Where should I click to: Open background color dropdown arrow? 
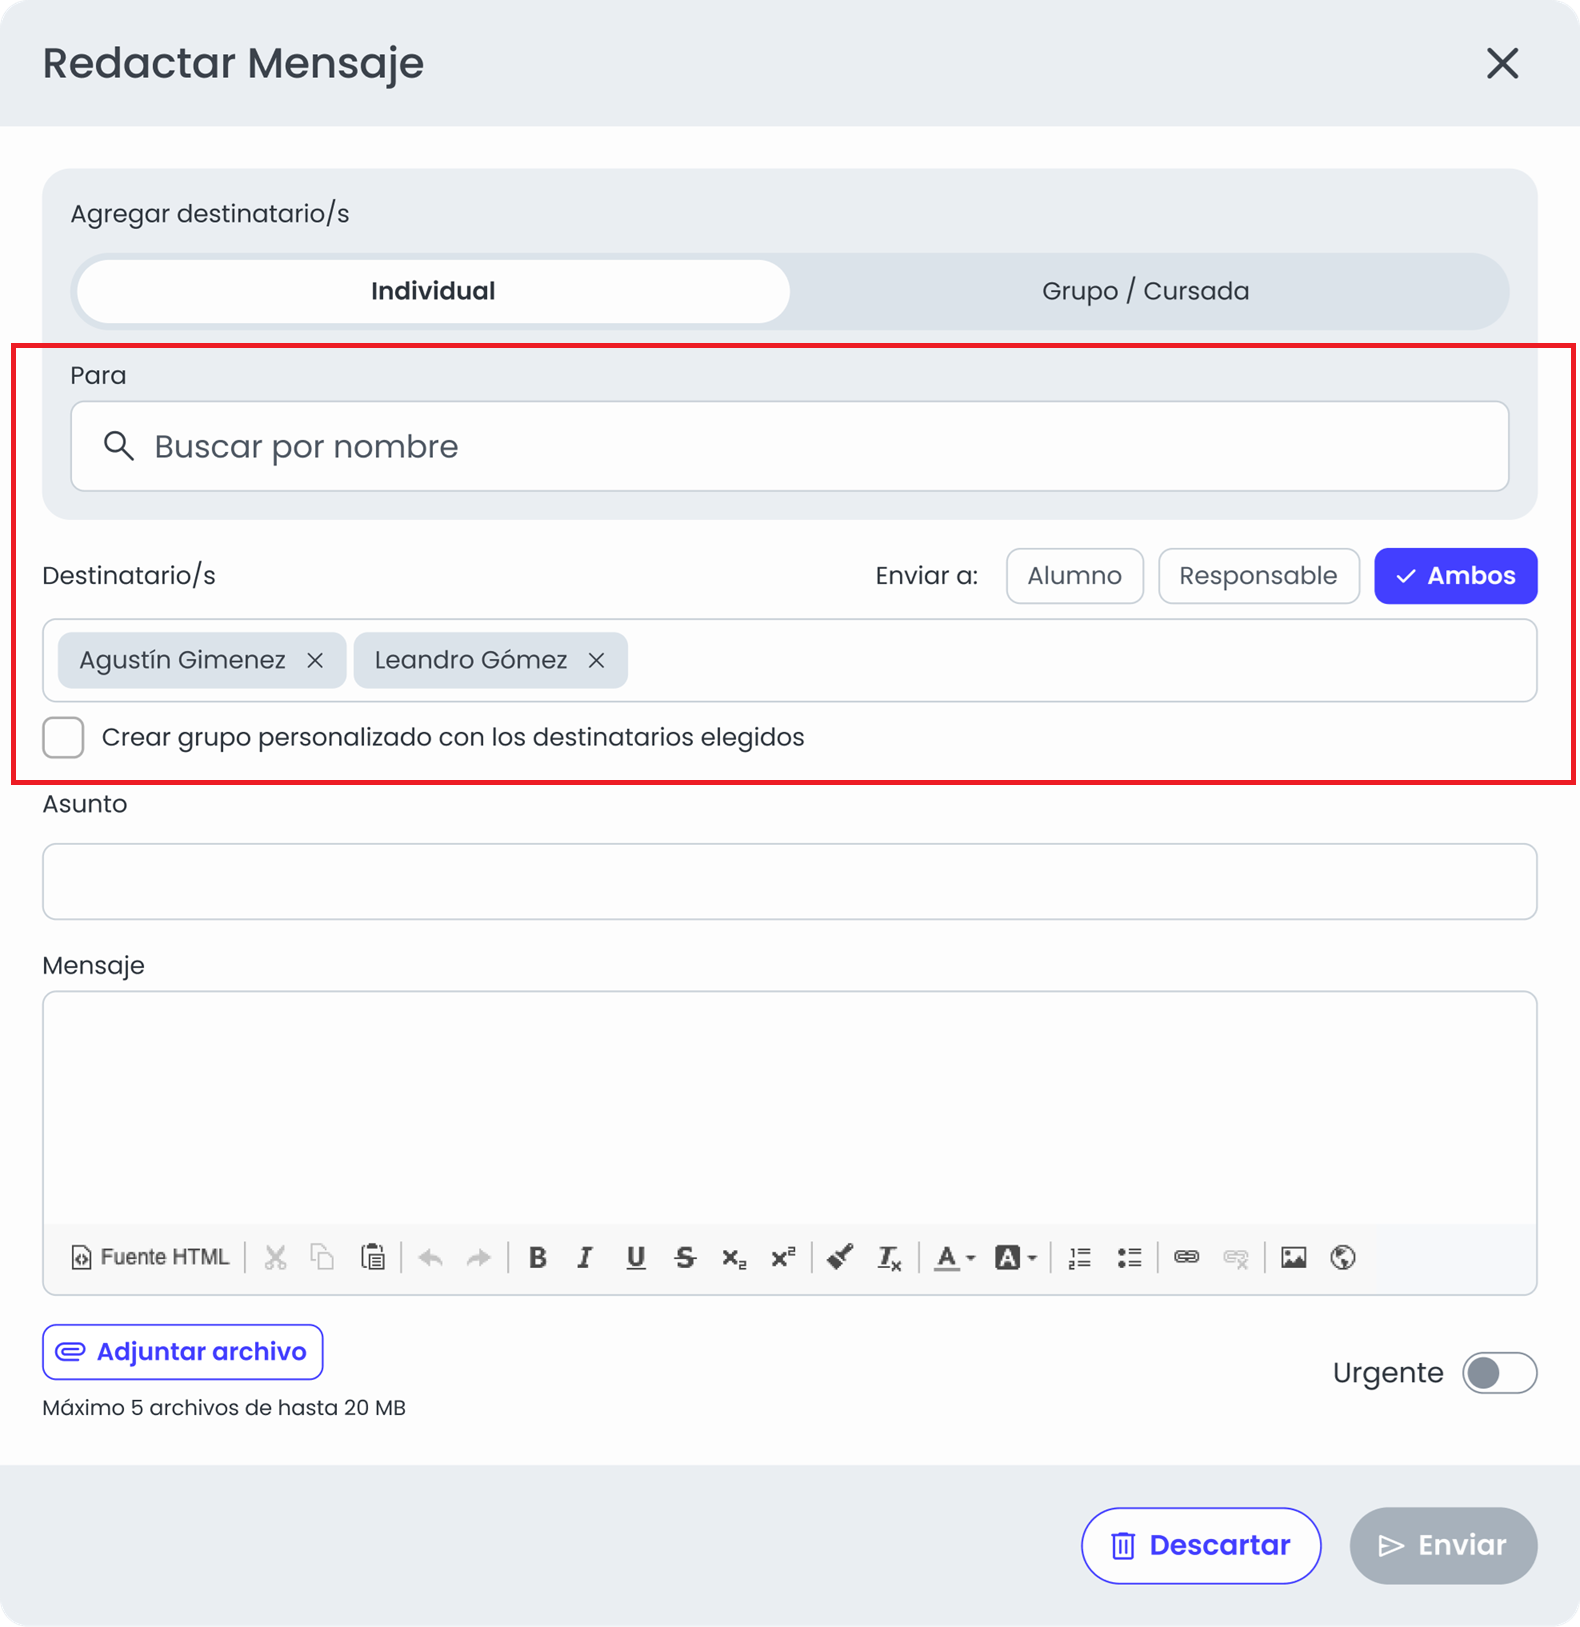[x=1032, y=1258]
